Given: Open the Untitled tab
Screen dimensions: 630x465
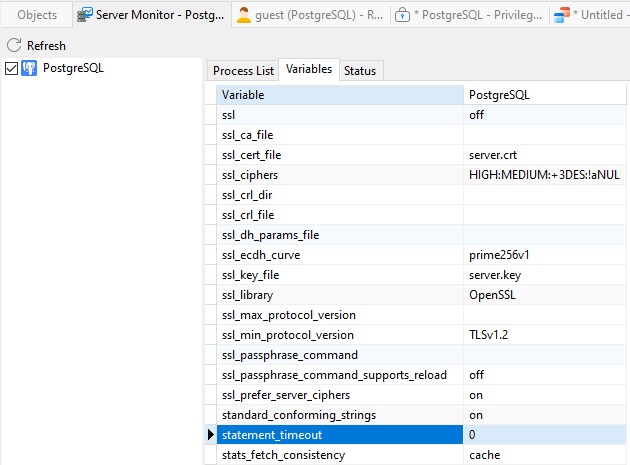Looking at the screenshot, I should pos(589,15).
